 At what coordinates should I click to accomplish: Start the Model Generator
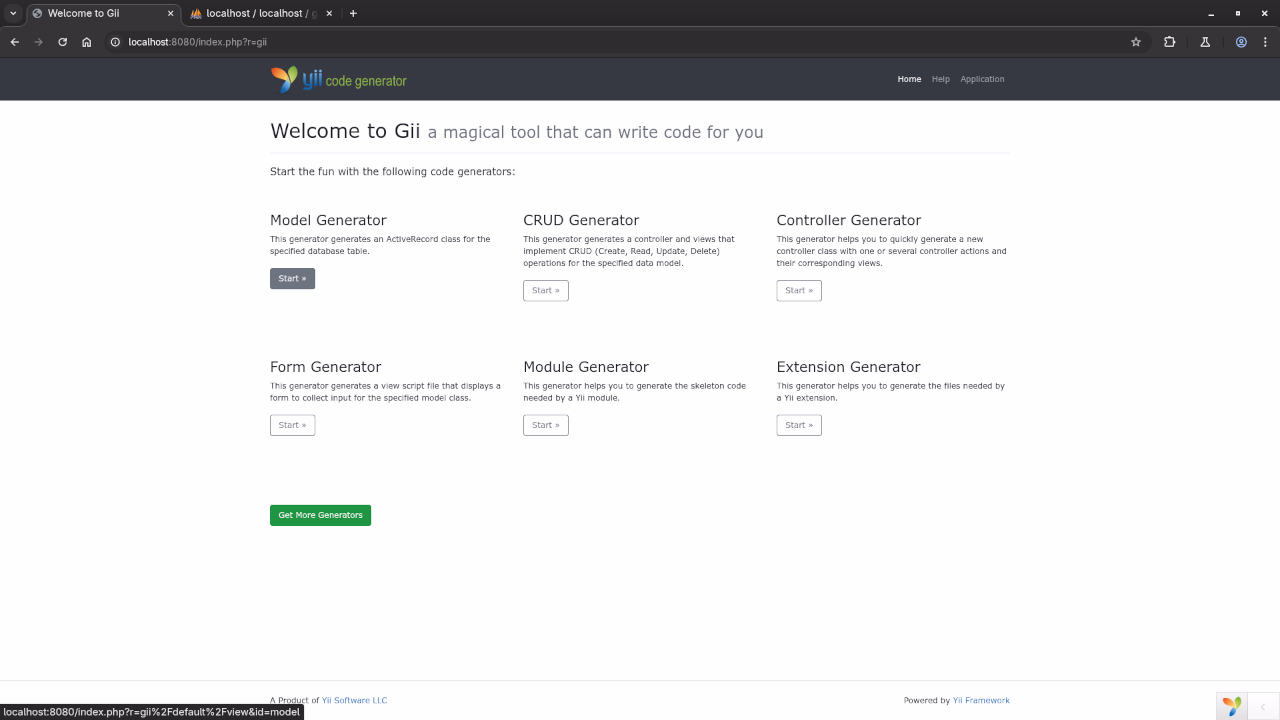(292, 278)
